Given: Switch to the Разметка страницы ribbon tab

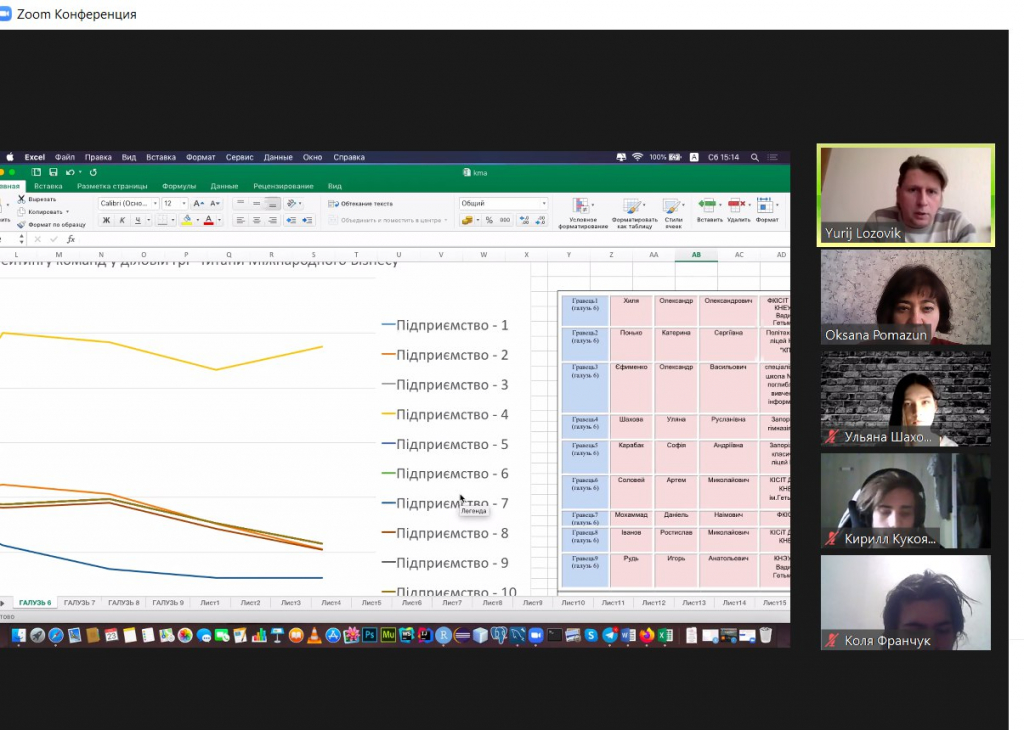Looking at the screenshot, I should tap(112, 186).
